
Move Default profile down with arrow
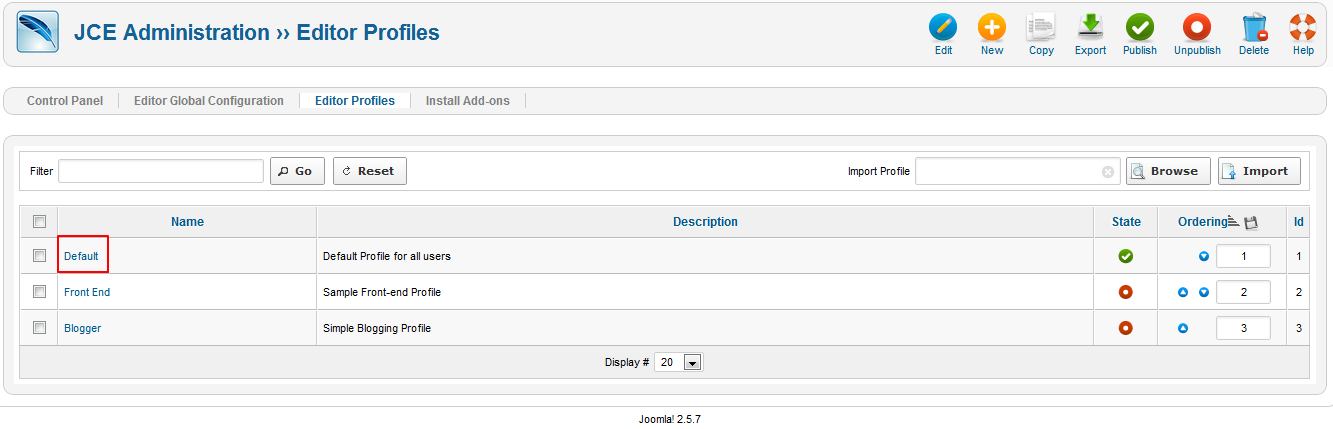coord(1204,256)
